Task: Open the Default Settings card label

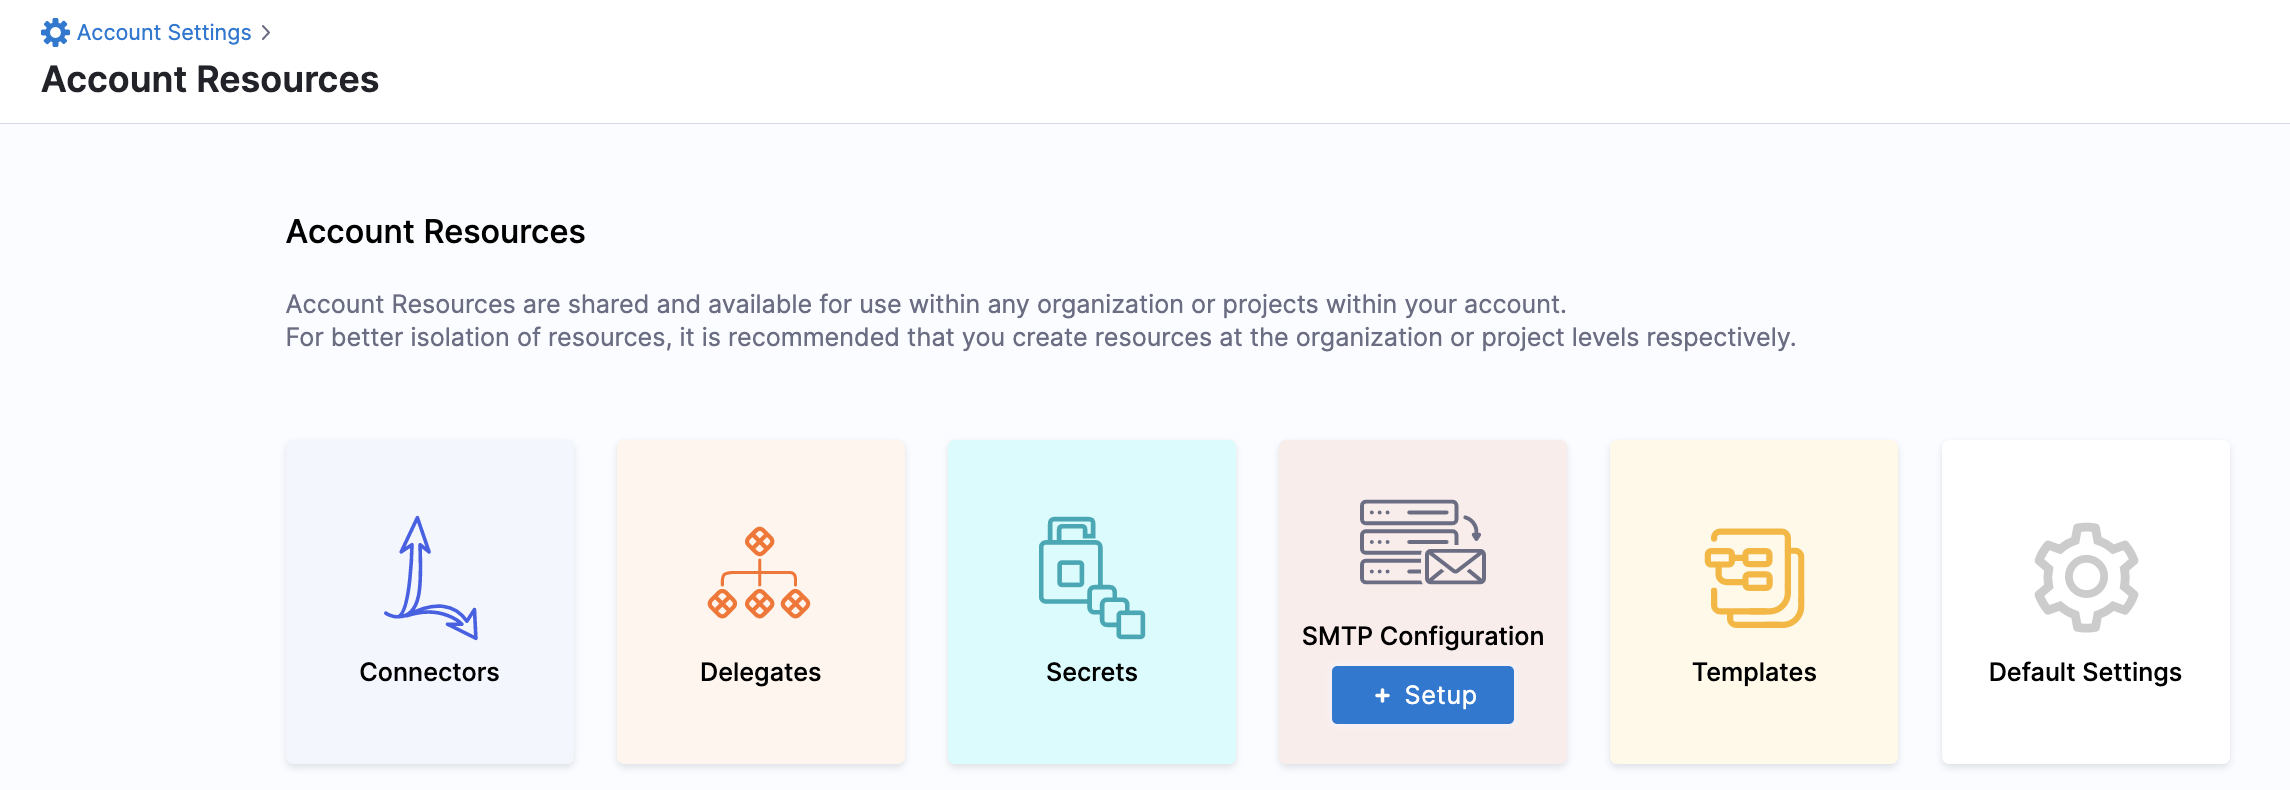Action: pos(2085,672)
